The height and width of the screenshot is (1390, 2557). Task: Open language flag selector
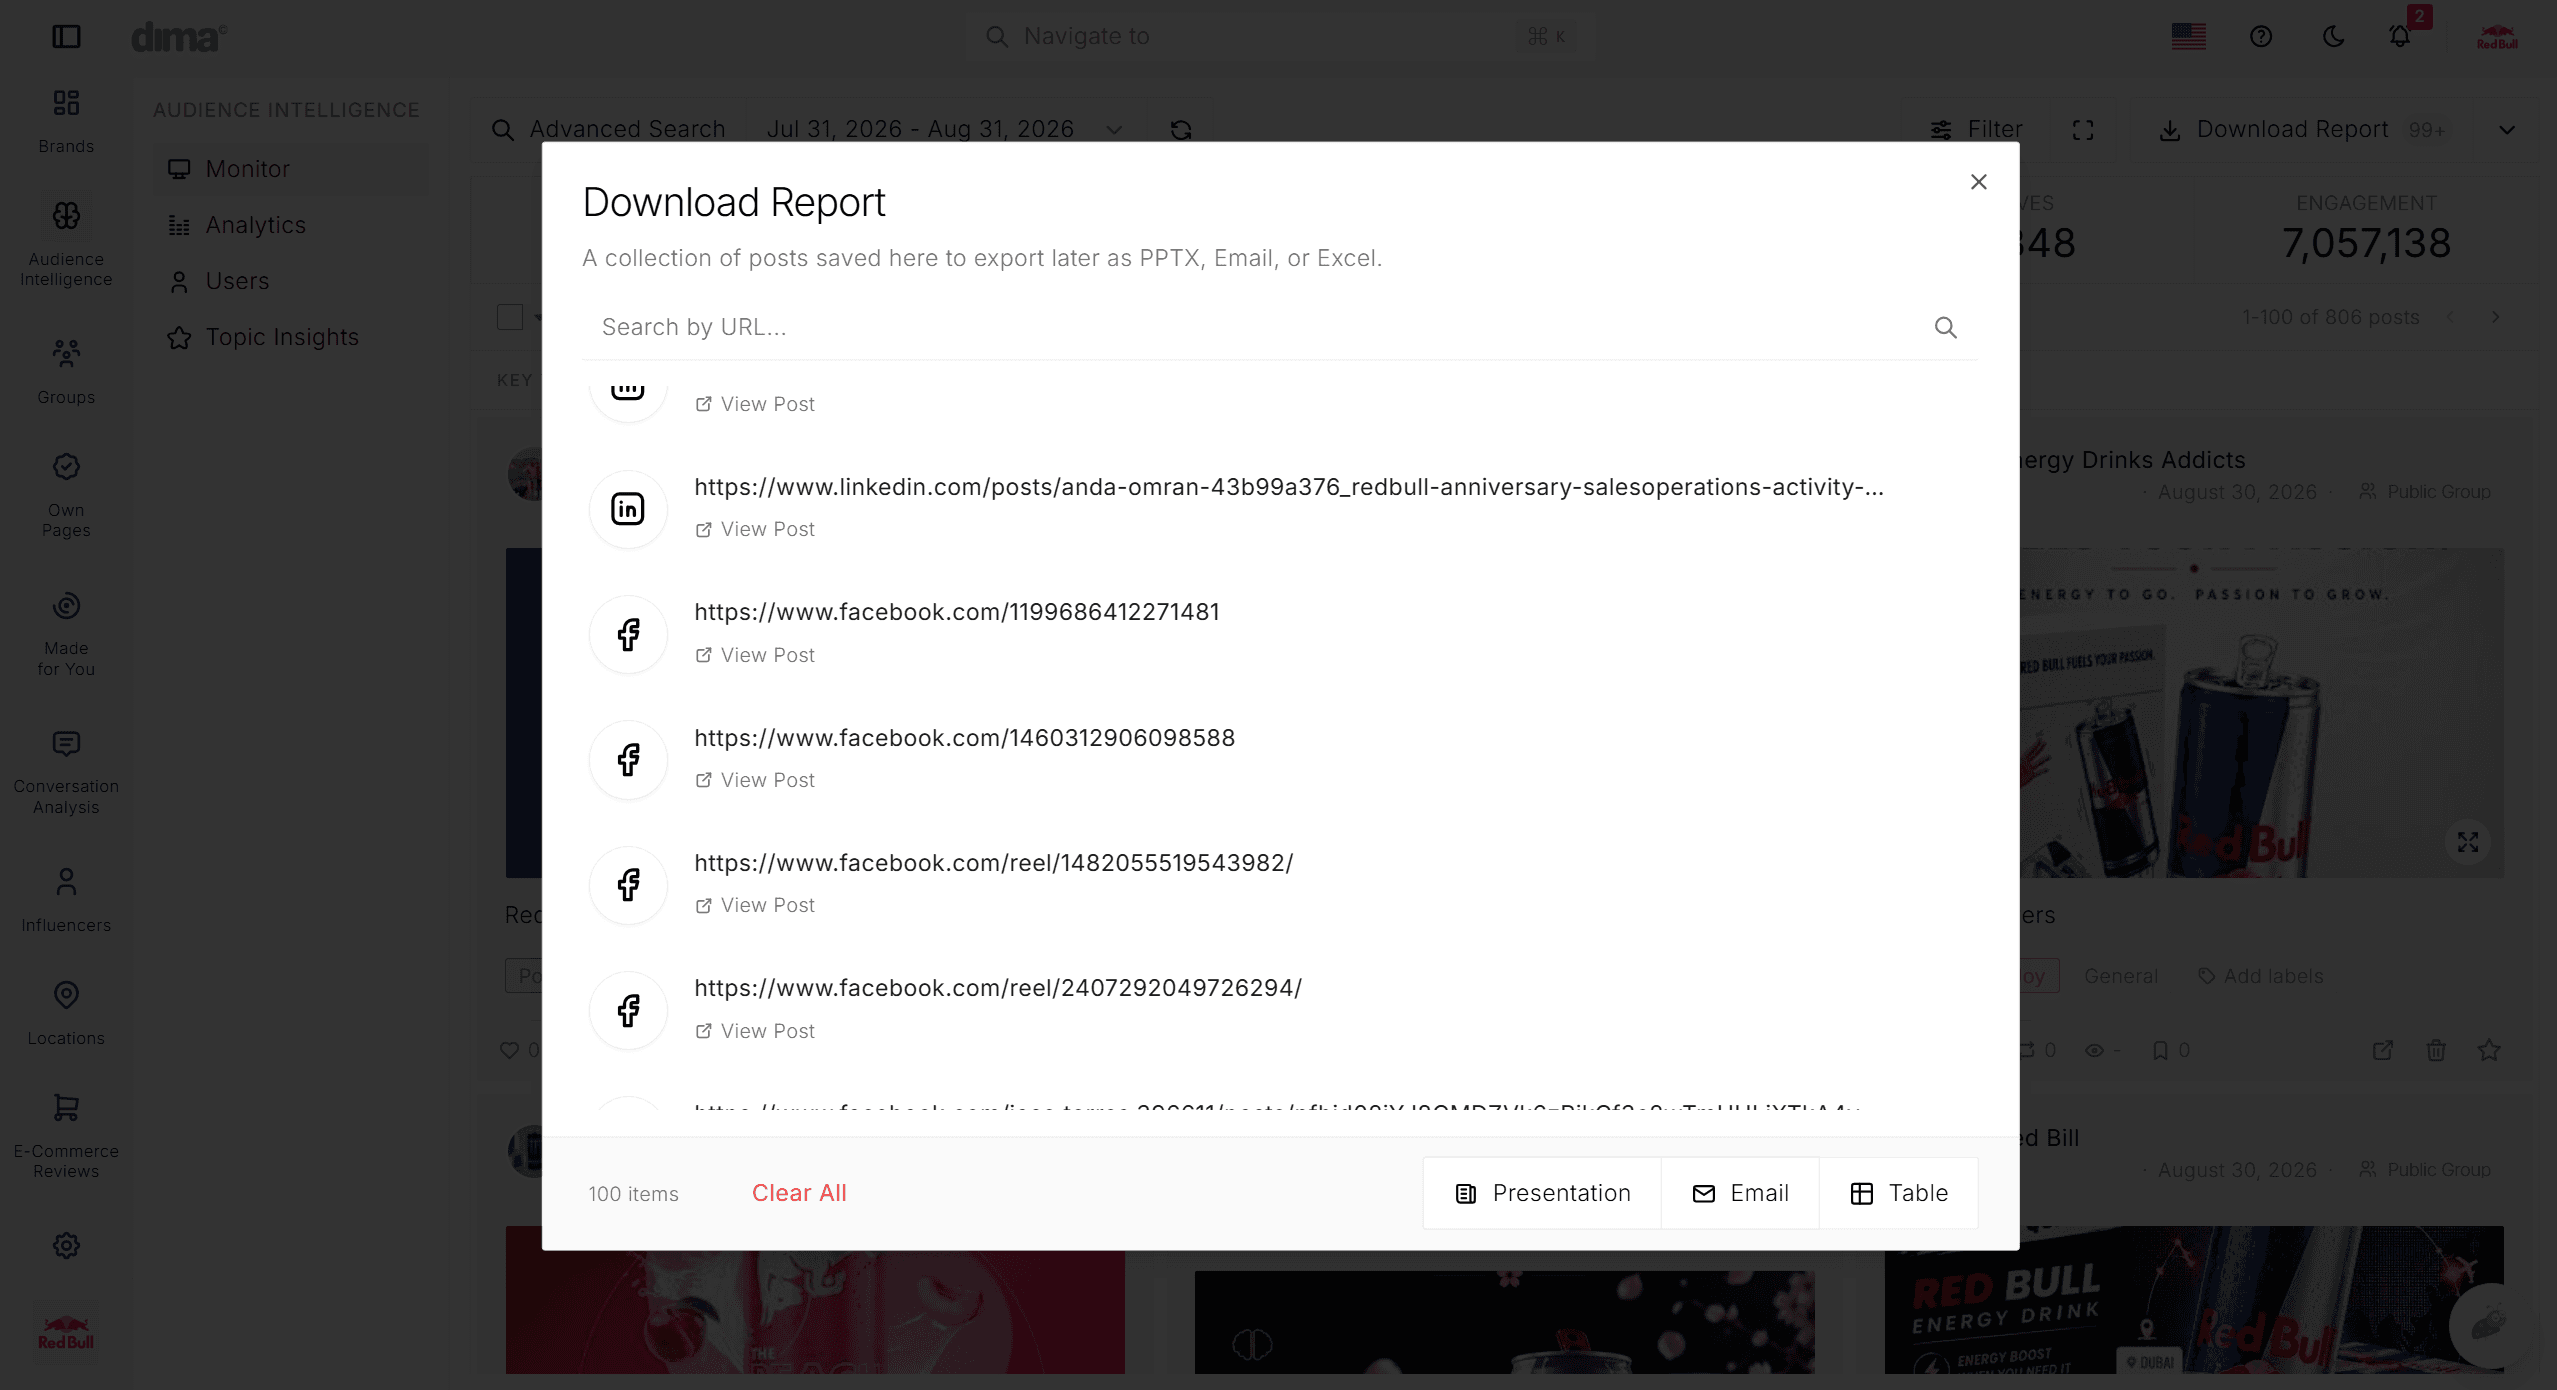coord(2188,37)
